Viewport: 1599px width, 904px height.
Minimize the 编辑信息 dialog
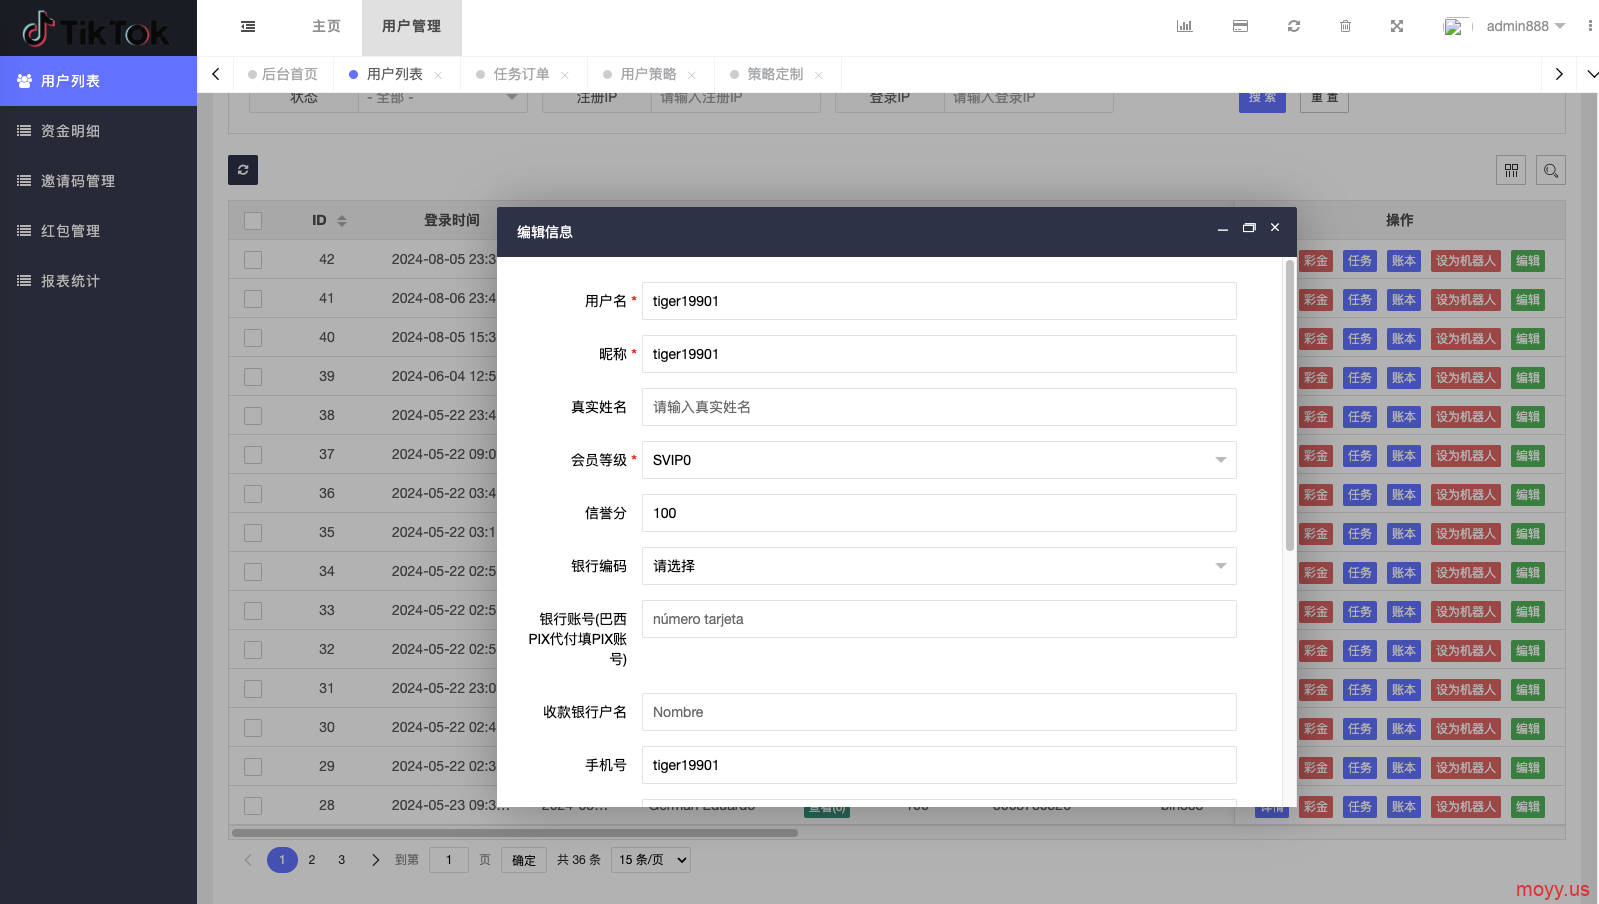1222,229
